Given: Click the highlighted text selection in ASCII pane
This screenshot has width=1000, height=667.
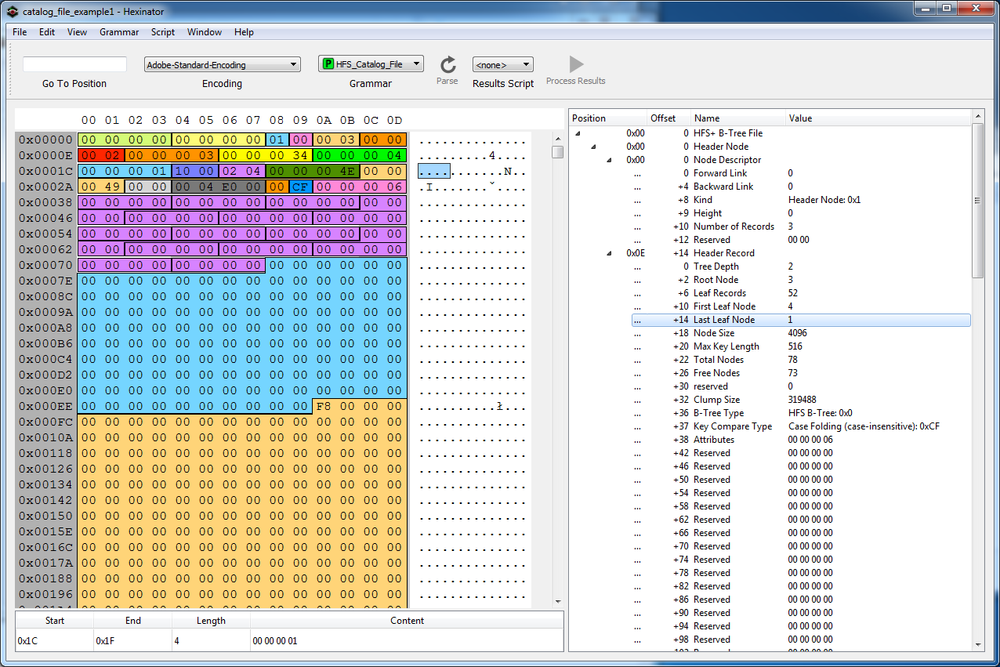Looking at the screenshot, I should click(434, 171).
